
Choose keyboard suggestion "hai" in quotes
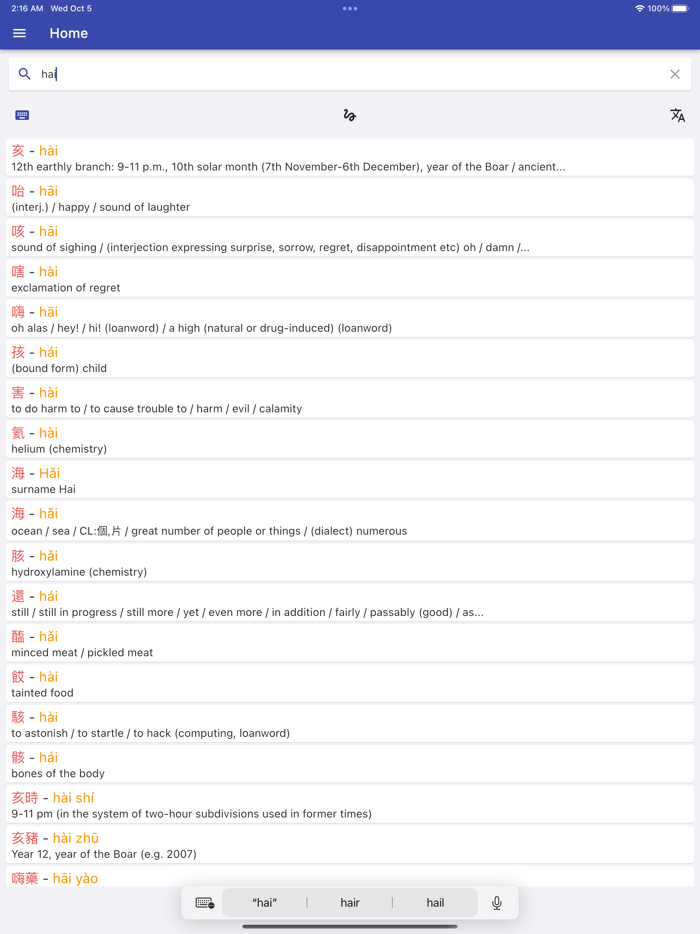(265, 902)
